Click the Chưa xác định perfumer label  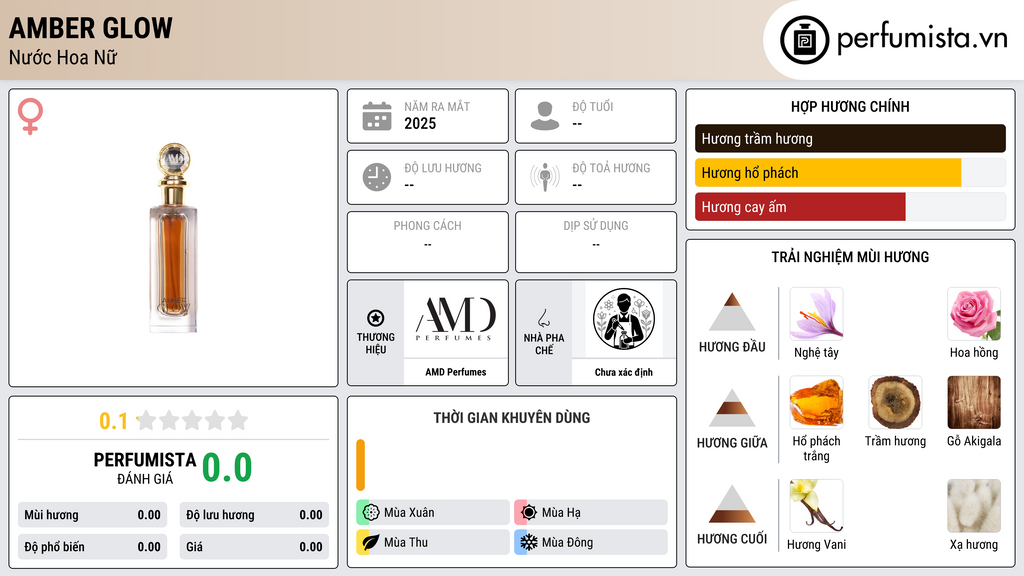[624, 372]
